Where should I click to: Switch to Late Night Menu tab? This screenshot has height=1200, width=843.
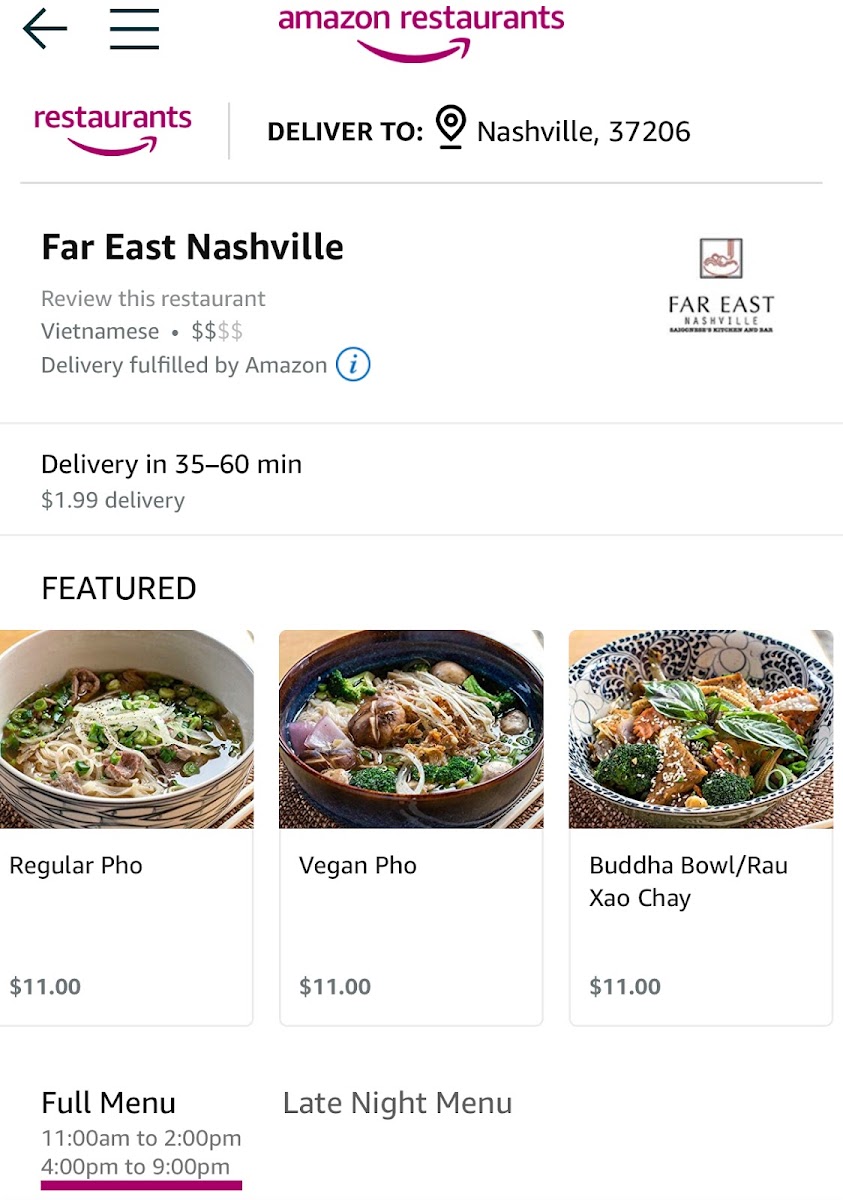tap(397, 1103)
